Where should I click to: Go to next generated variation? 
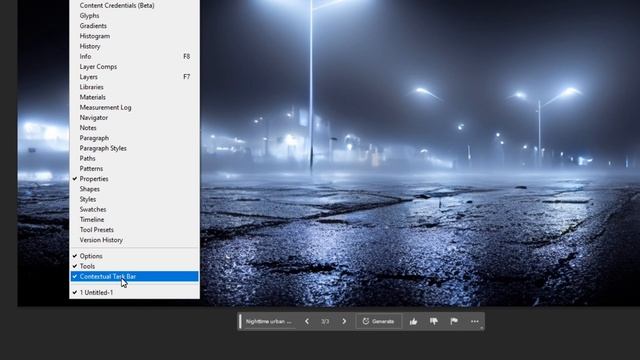(344, 322)
